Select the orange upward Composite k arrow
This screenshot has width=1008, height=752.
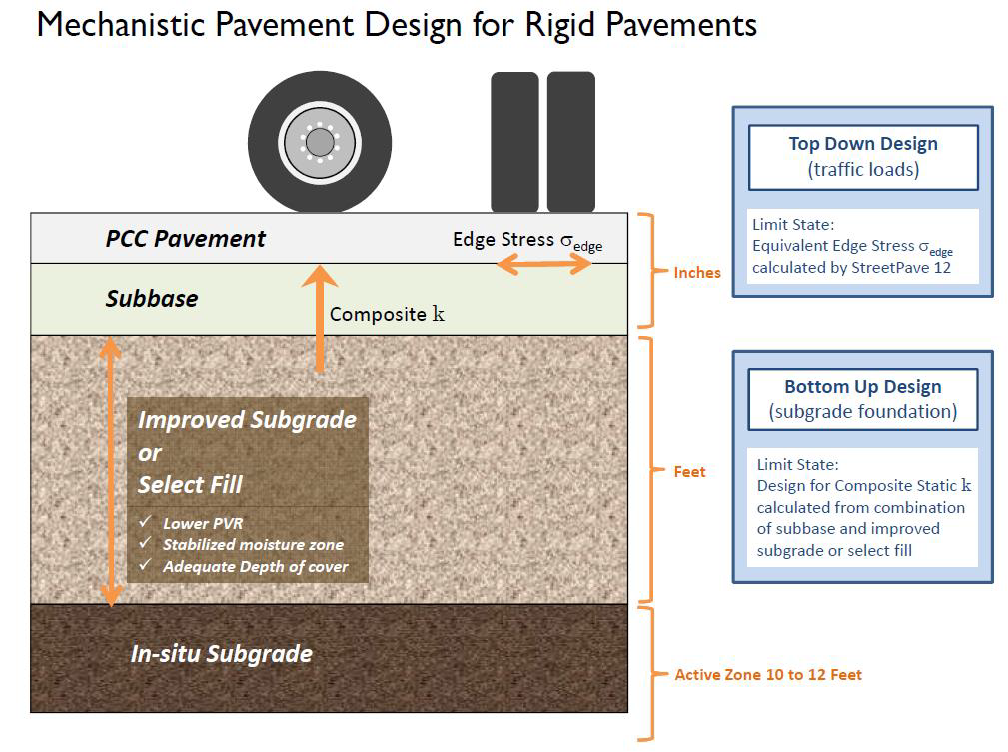tap(319, 318)
